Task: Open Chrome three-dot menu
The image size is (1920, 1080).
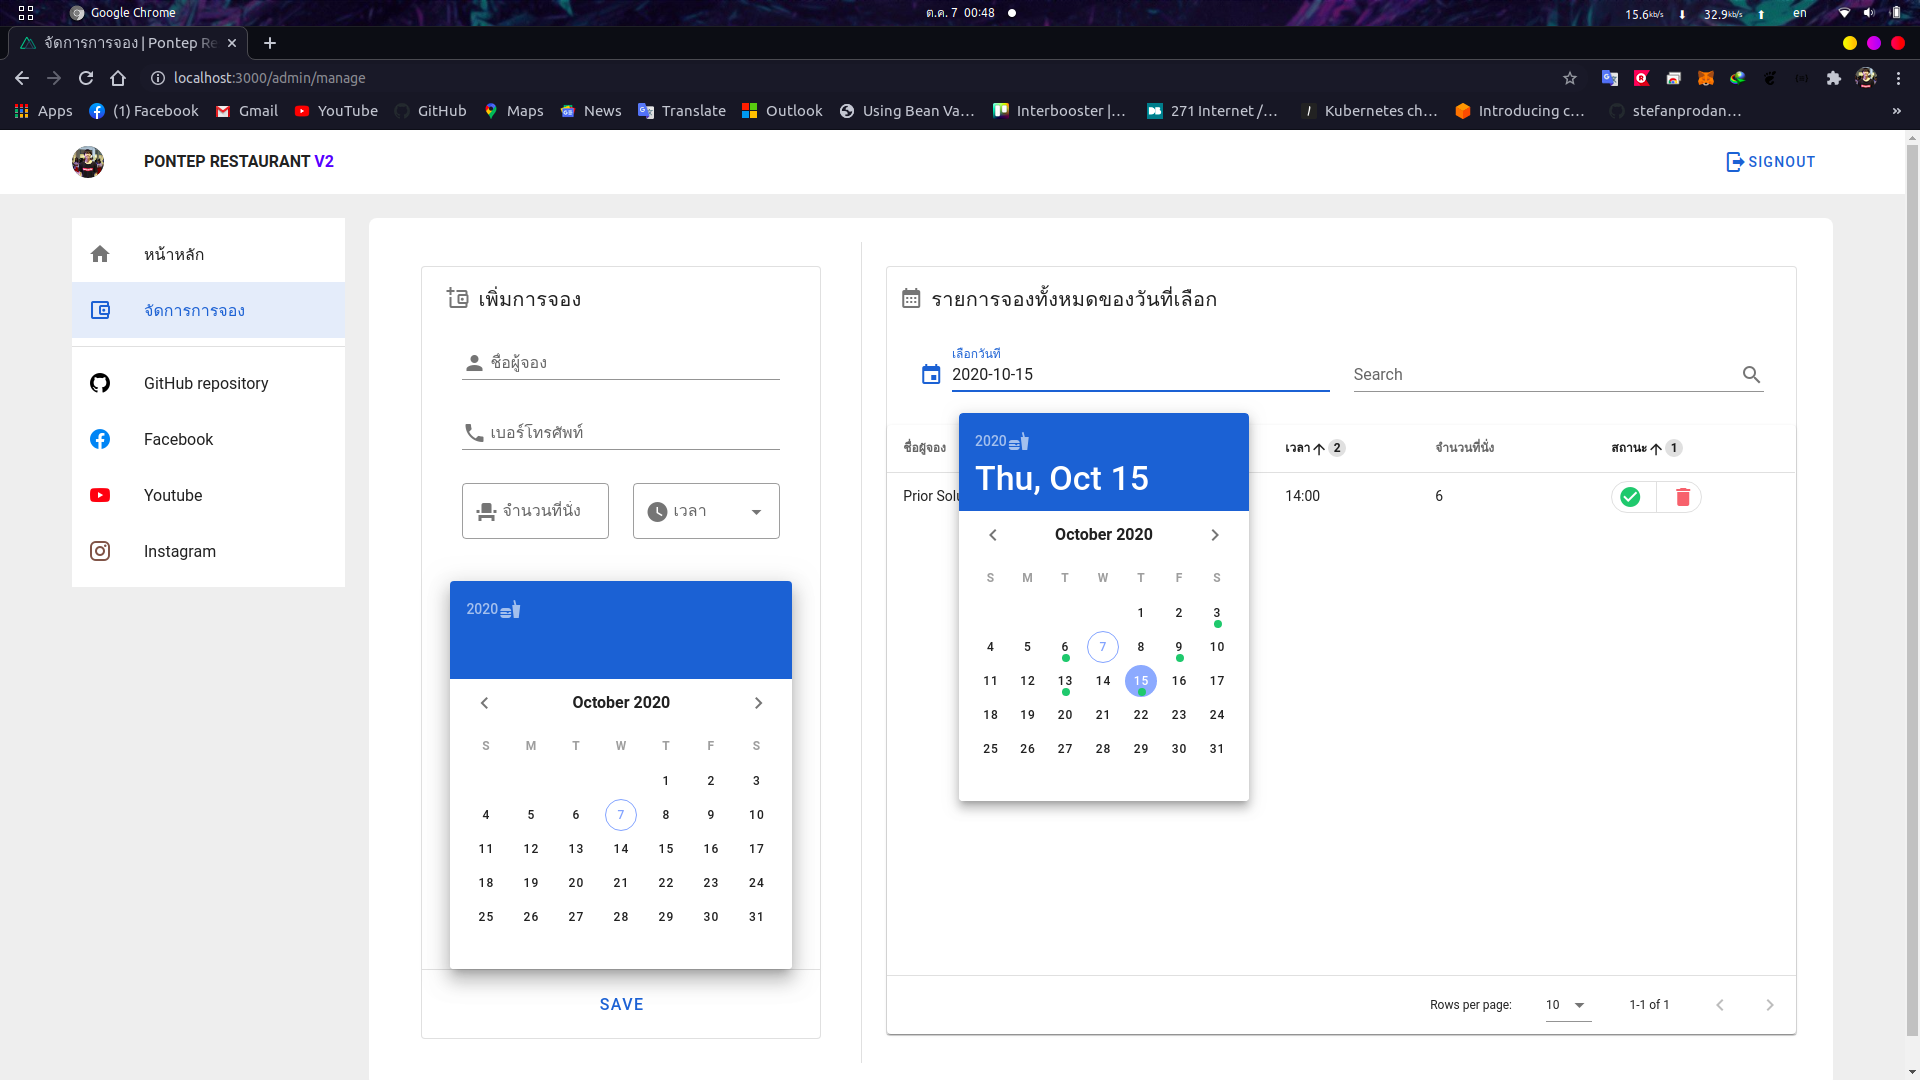Action: tap(1898, 78)
